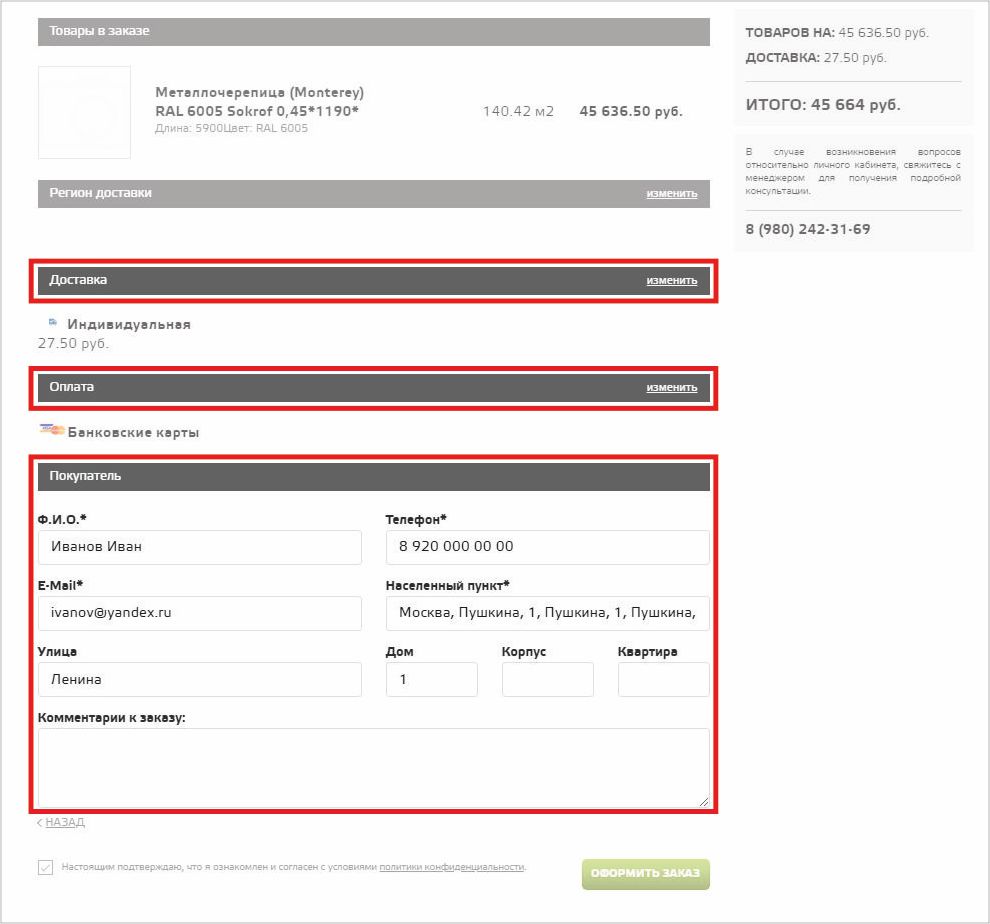Click the individual delivery truck icon
990x924 pixels.
[53, 323]
